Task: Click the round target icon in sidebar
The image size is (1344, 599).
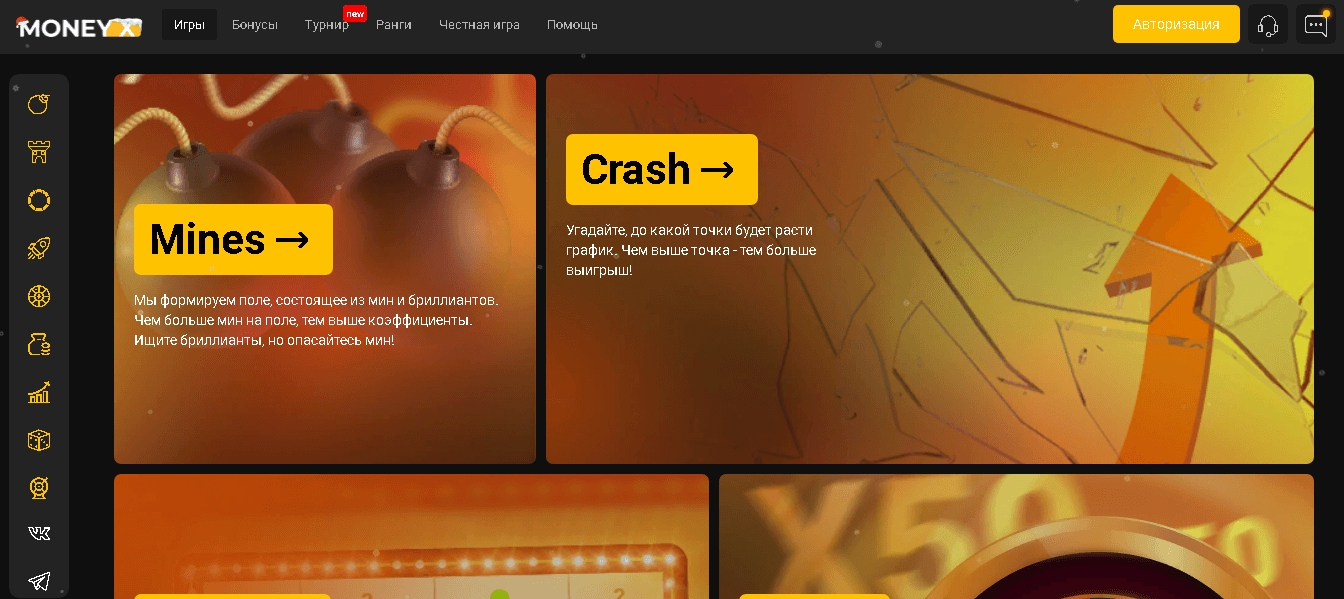Action: click(39, 489)
